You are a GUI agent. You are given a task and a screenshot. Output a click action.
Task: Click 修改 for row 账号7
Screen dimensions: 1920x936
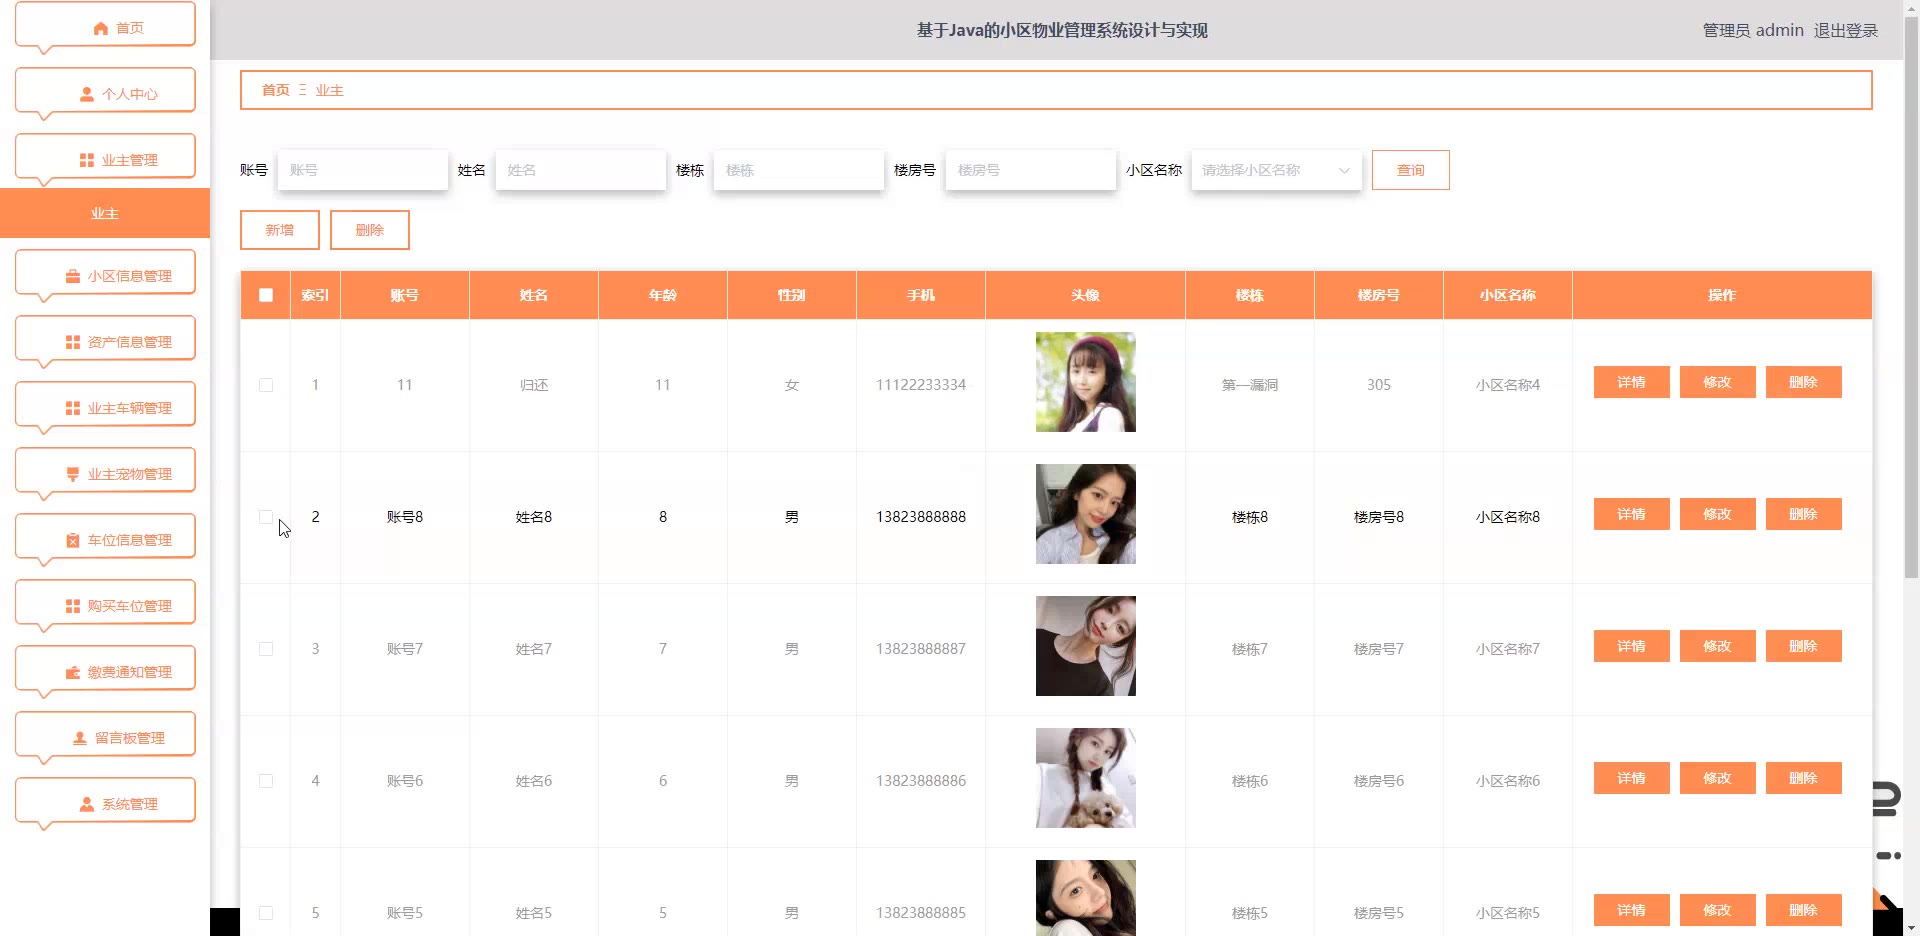click(x=1717, y=646)
